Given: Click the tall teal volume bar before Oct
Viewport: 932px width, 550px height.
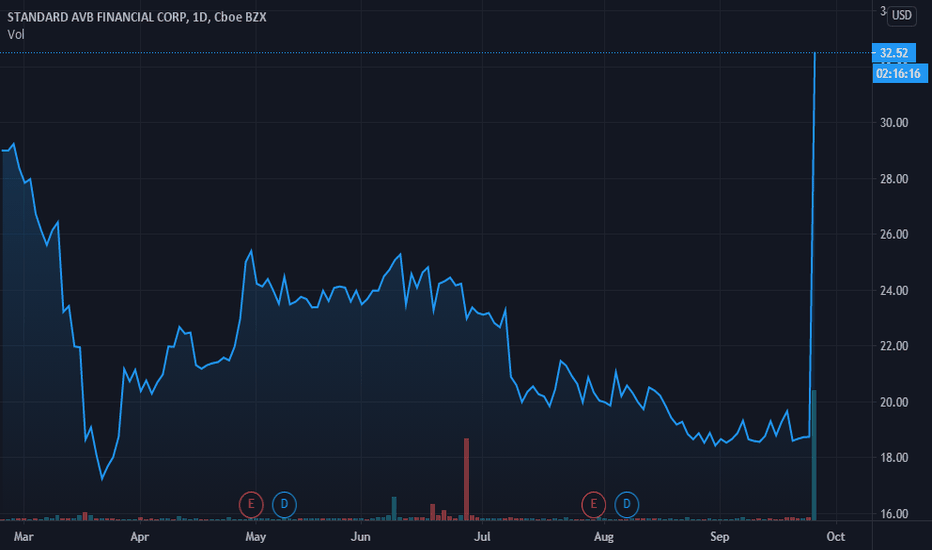Looking at the screenshot, I should point(814,455).
